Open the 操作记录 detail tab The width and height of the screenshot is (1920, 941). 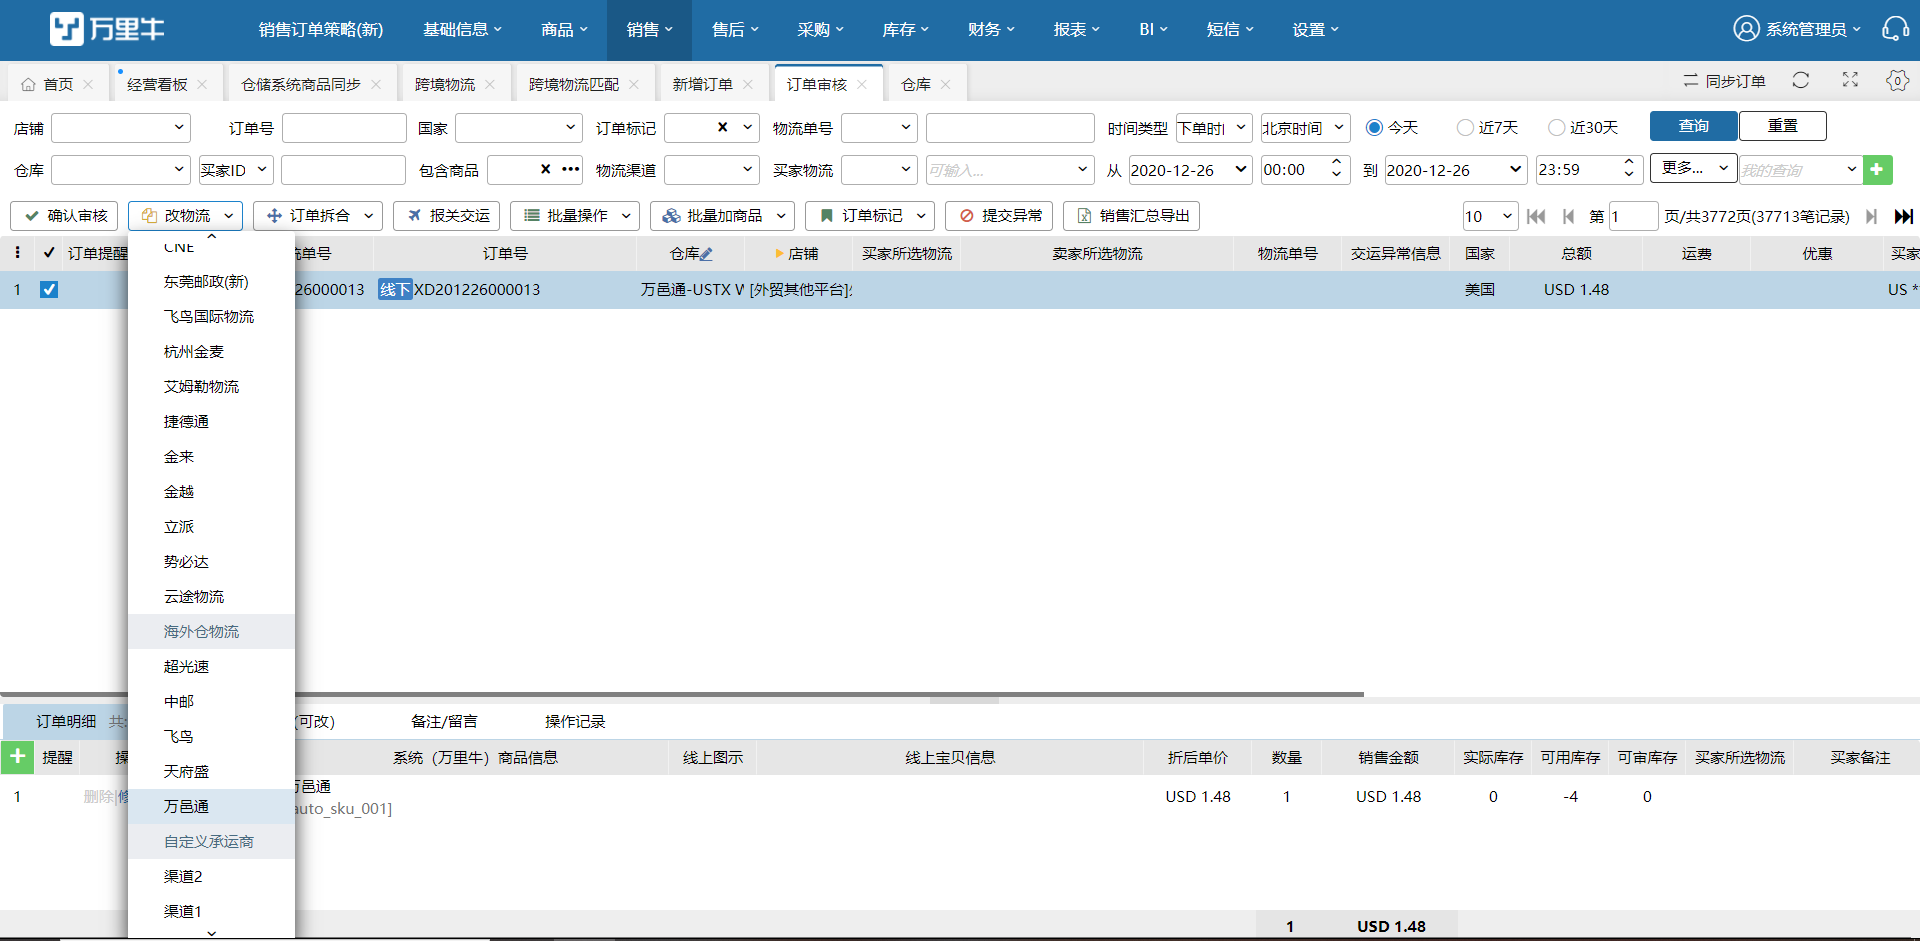click(575, 721)
